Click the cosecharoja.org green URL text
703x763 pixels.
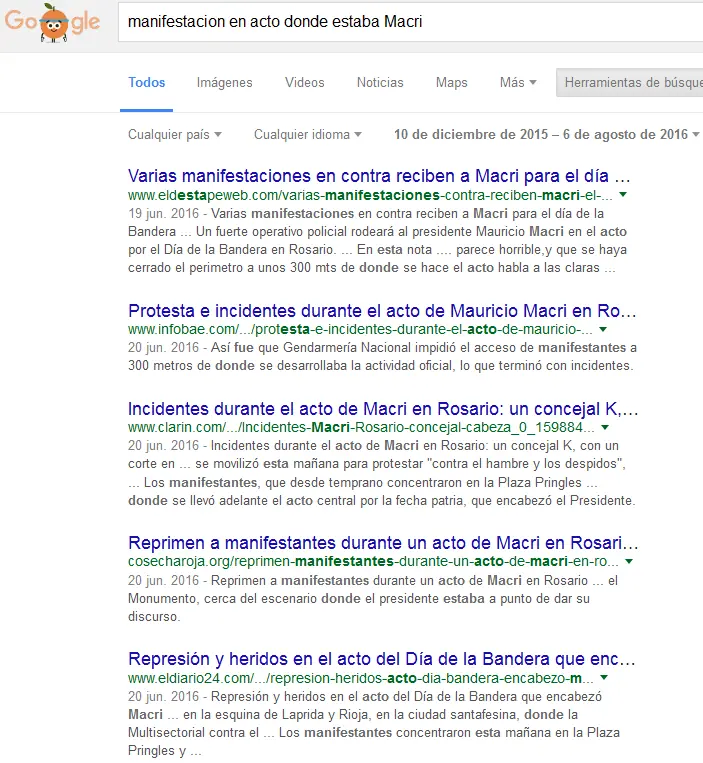click(373, 562)
